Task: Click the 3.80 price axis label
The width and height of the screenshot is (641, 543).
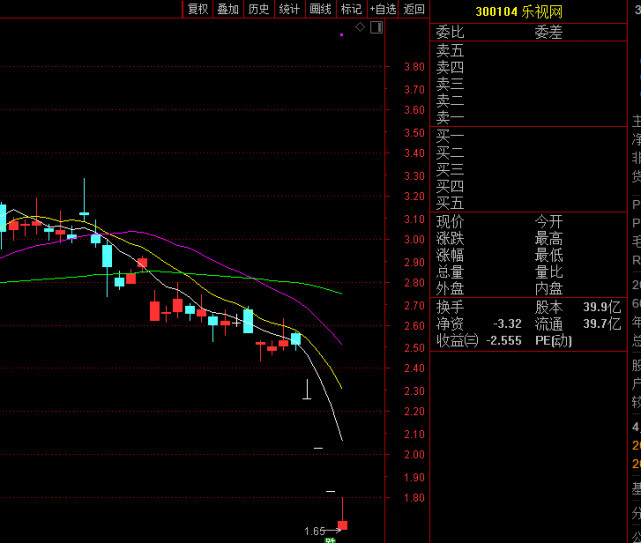Action: tap(414, 67)
